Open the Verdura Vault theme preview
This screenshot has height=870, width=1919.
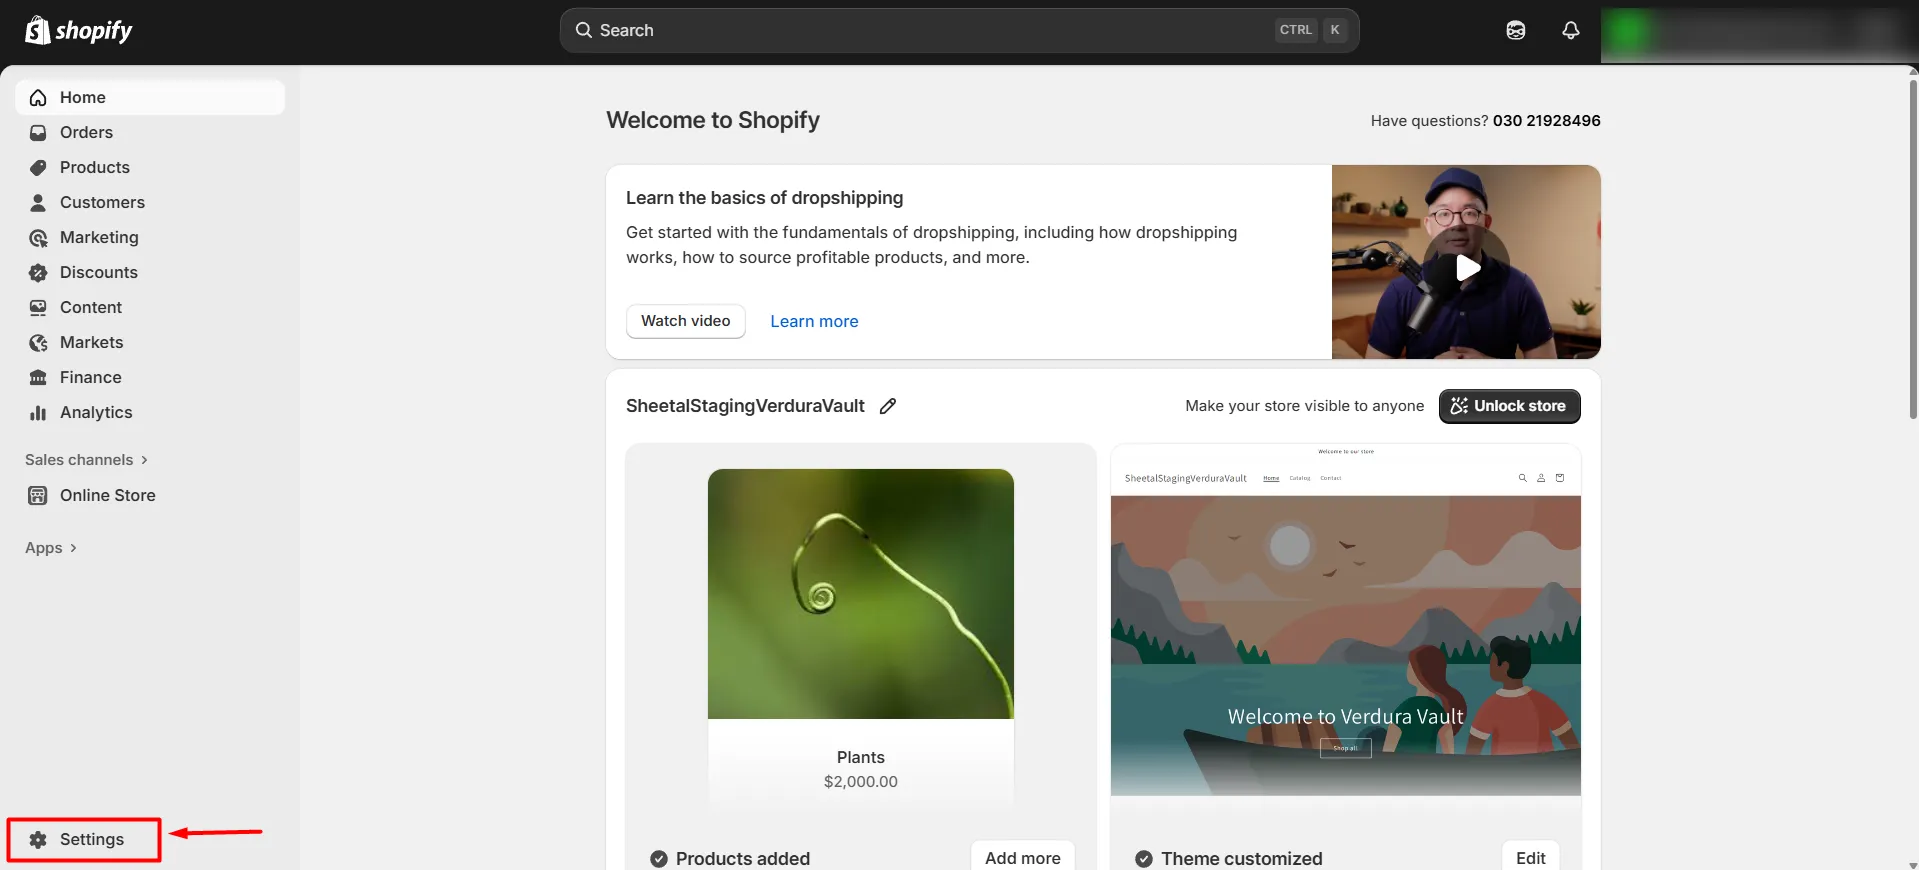click(1346, 620)
